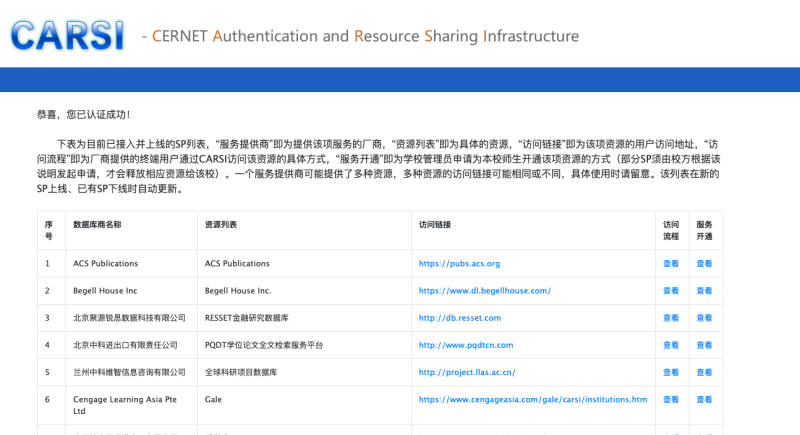800x435 pixels.
Task: Click the CARSI logo
Action: pyautogui.click(x=67, y=35)
